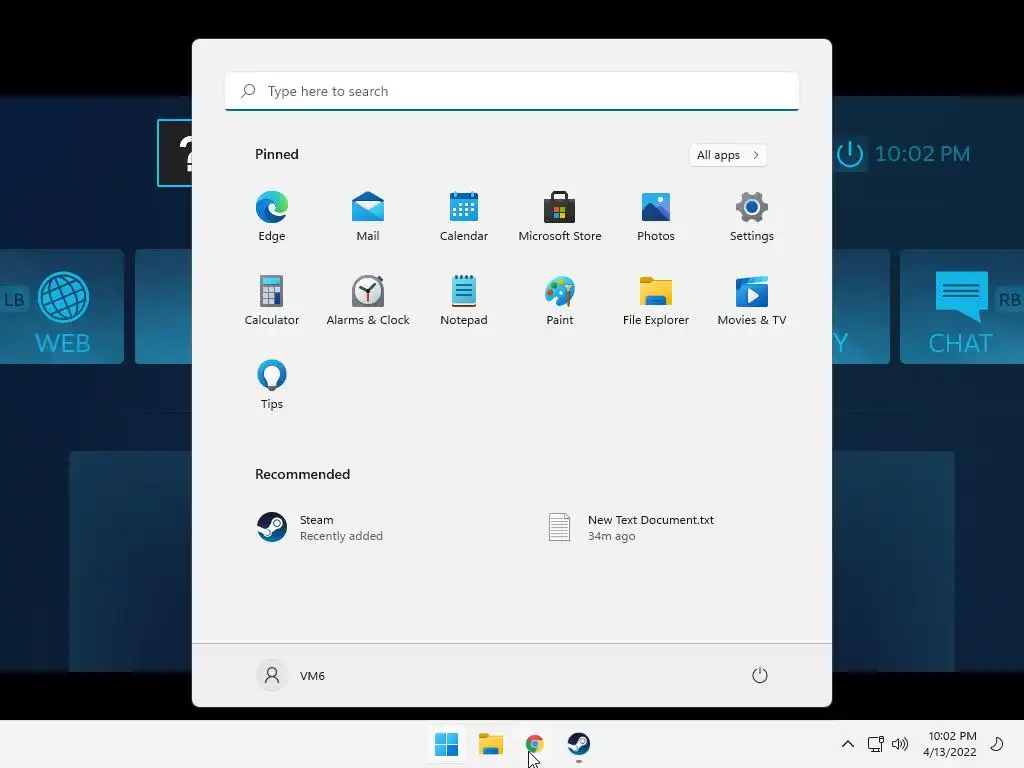
Task: Click the Steam Big Picture power icon
Action: (x=850, y=154)
